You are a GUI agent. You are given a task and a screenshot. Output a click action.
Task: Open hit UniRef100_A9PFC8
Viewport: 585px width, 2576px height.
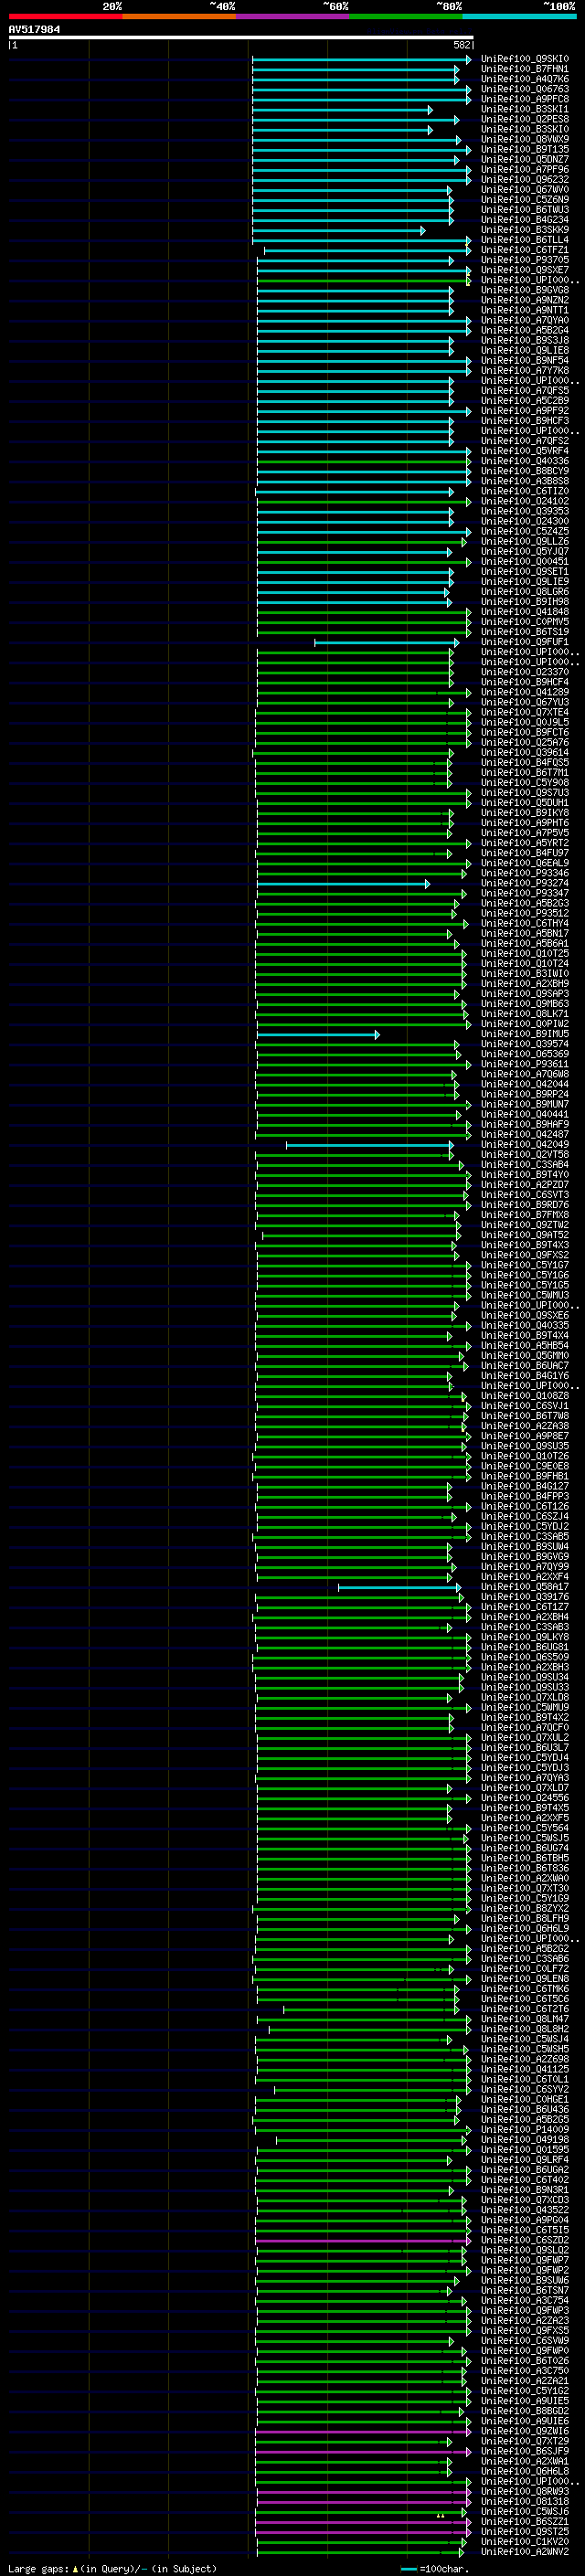coord(525,99)
